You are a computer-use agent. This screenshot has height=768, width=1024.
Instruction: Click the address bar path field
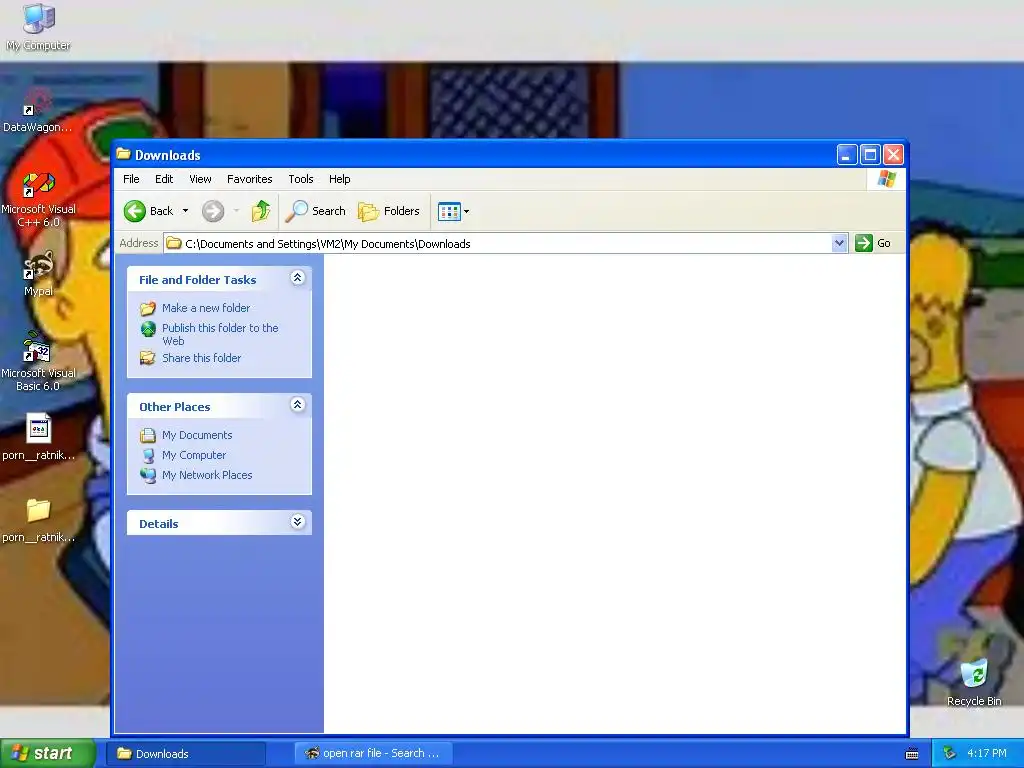click(498, 244)
